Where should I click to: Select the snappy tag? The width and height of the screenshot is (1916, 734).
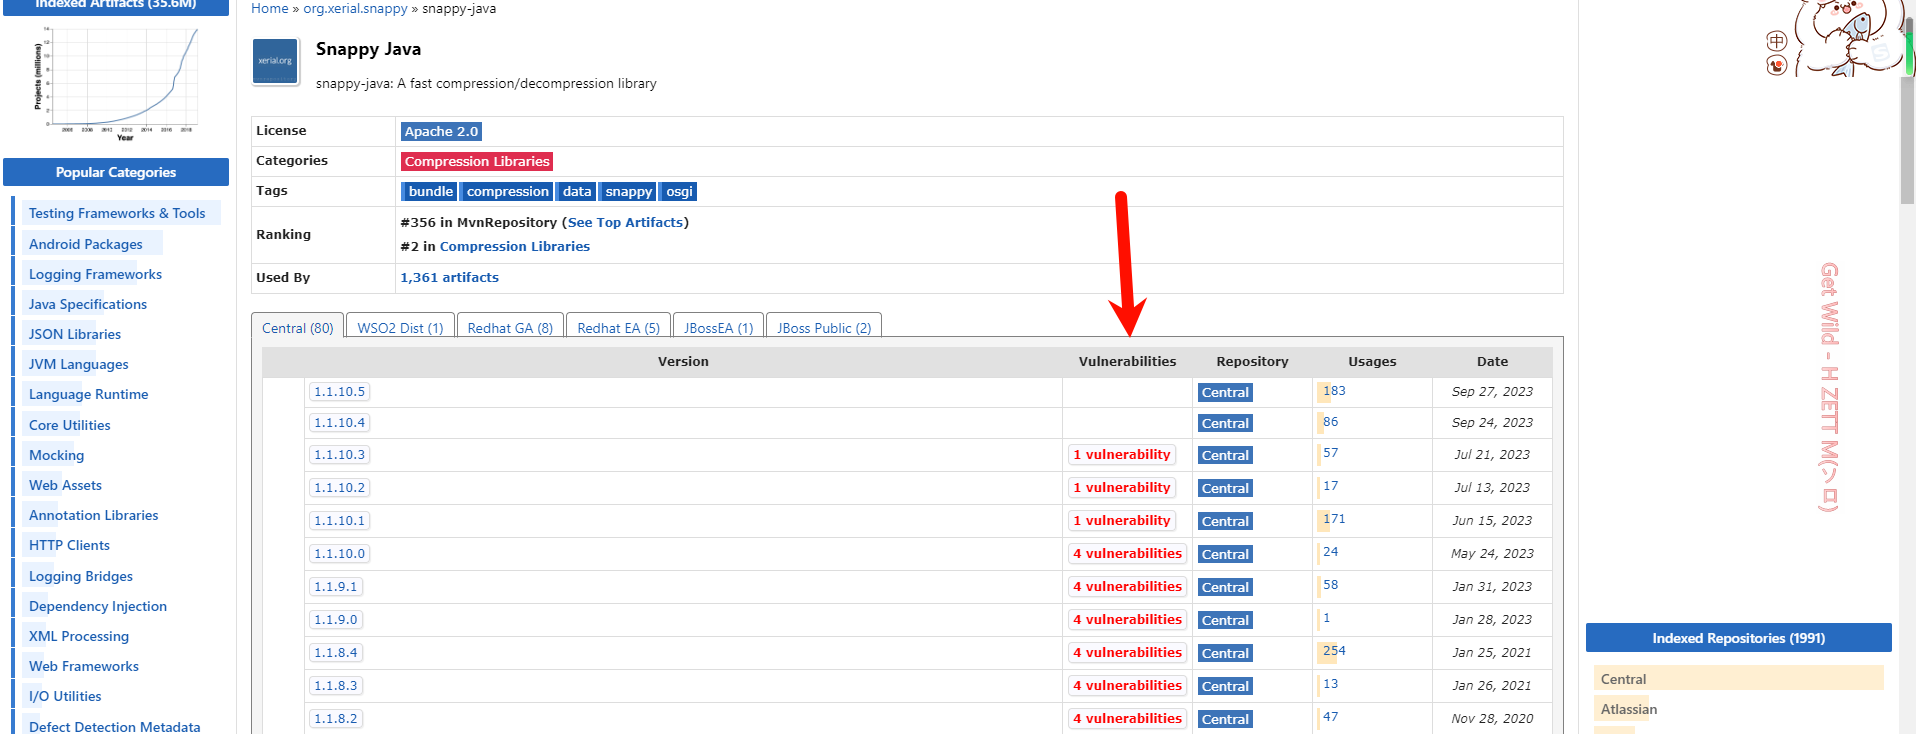(x=628, y=191)
